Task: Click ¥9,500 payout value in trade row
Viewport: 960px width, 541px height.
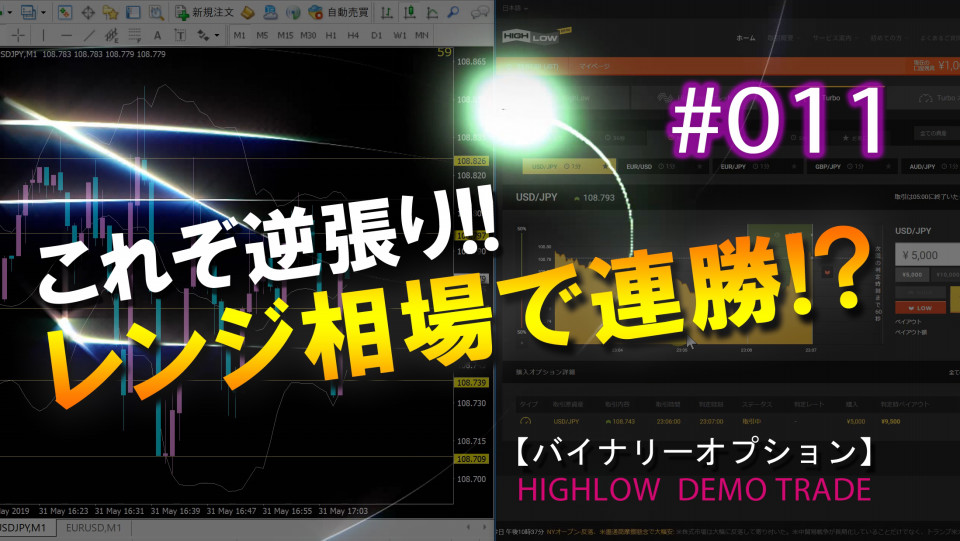Action: point(890,421)
